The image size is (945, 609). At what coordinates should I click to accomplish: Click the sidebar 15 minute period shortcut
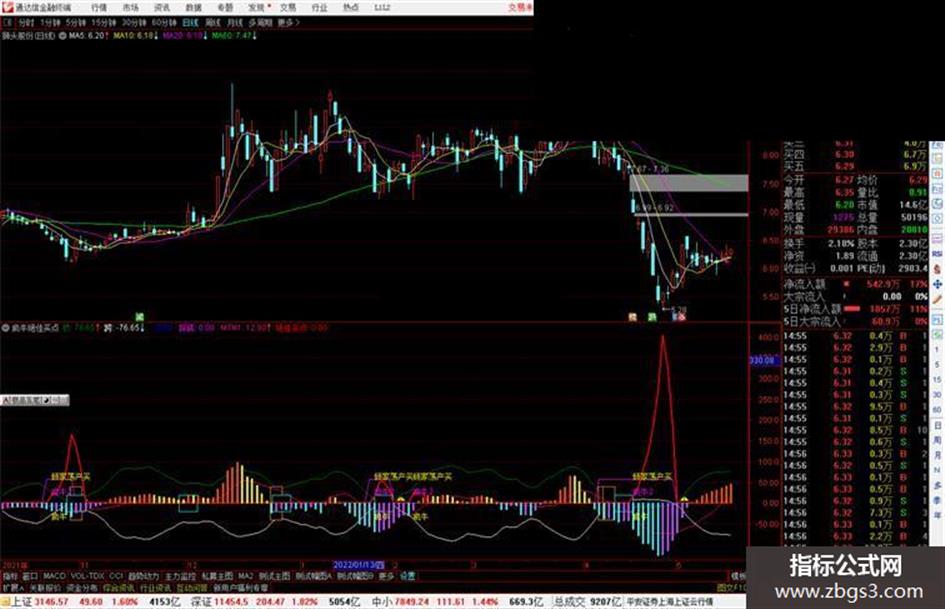coord(937,379)
